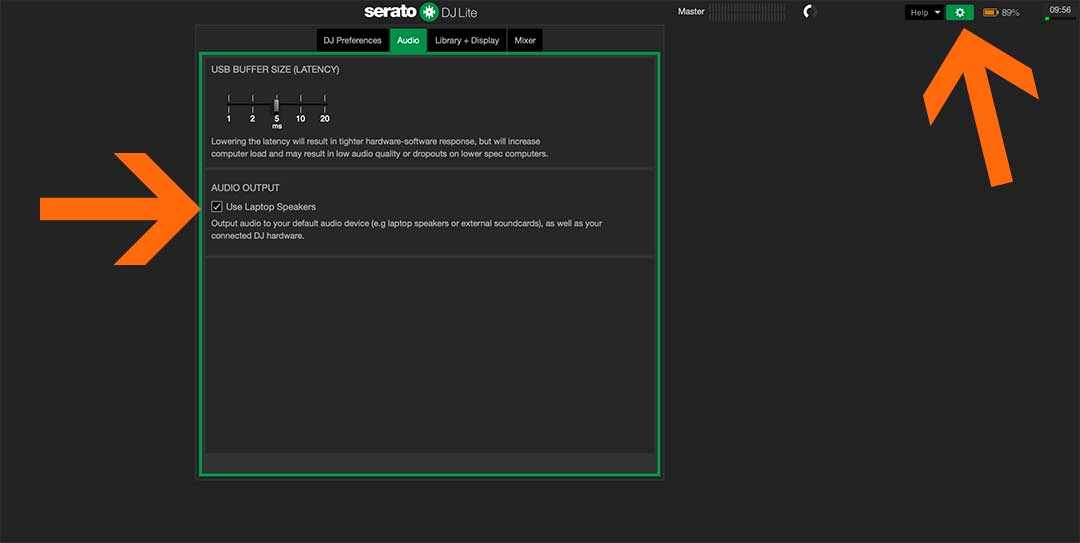
Task: Open the Library + Display tab
Action: coord(467,40)
